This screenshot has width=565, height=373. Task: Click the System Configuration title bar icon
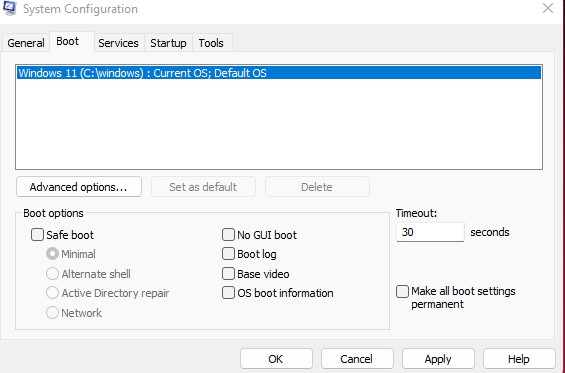point(9,8)
